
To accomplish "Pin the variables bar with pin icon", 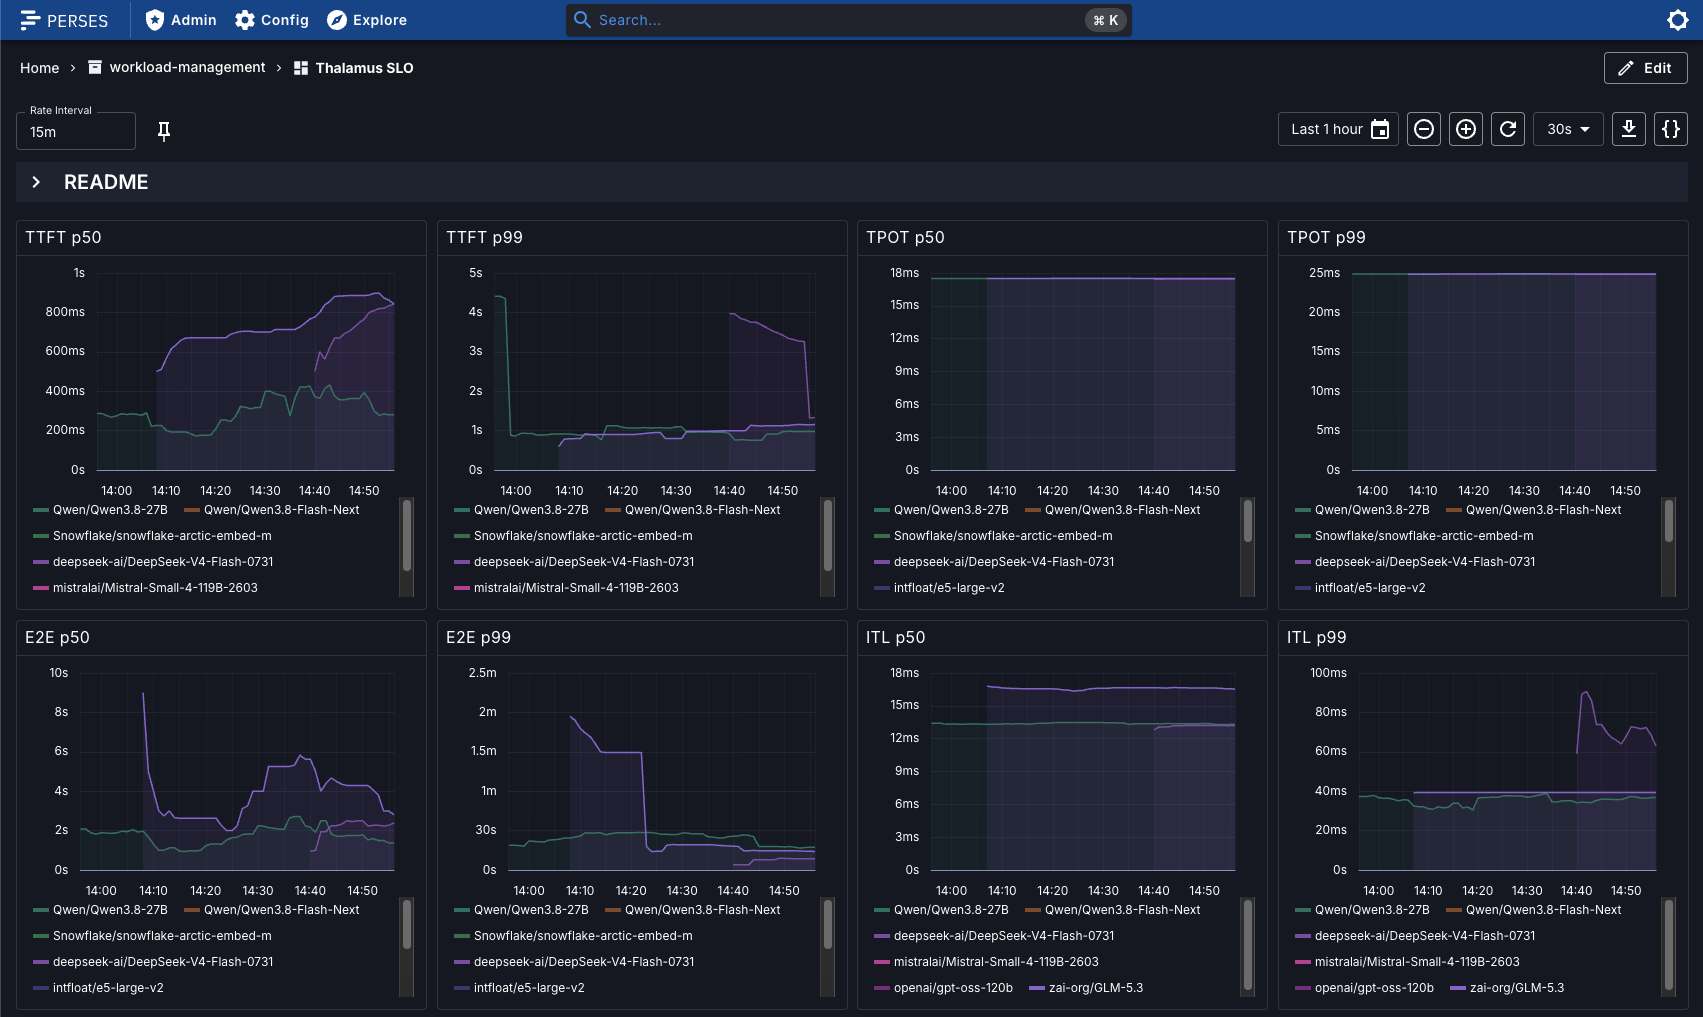I will click(164, 131).
